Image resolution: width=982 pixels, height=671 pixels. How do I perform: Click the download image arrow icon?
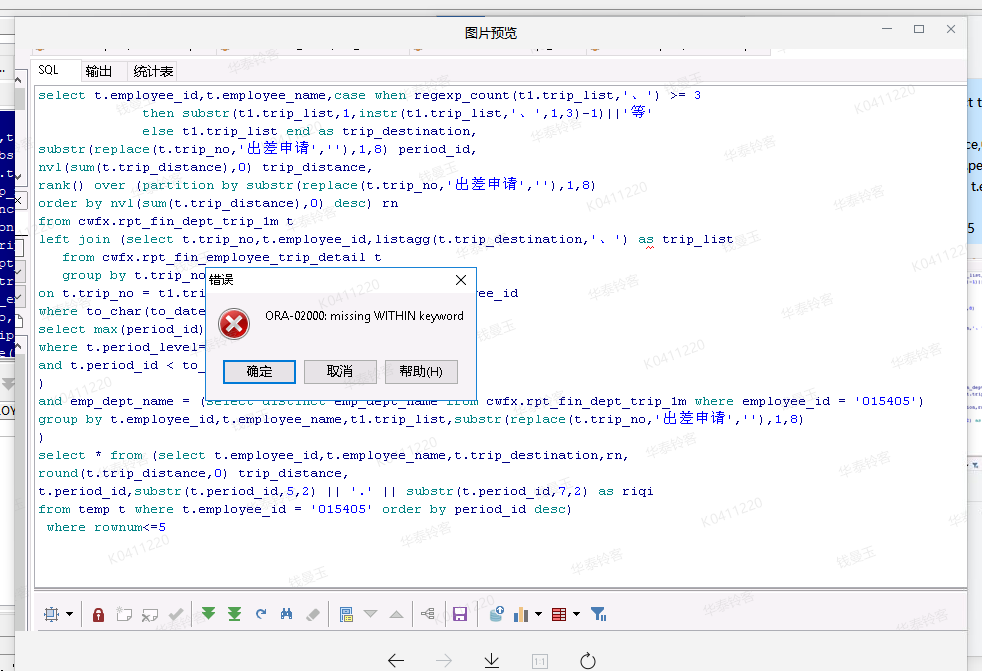tap(492, 660)
